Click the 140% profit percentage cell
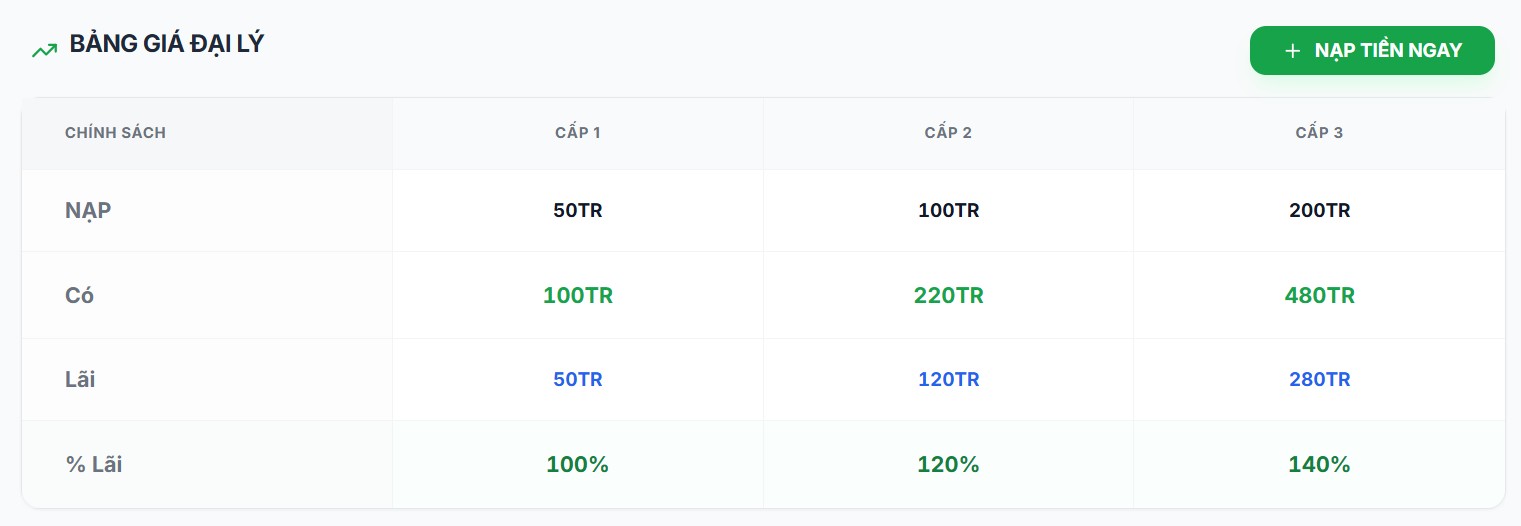 click(1319, 465)
